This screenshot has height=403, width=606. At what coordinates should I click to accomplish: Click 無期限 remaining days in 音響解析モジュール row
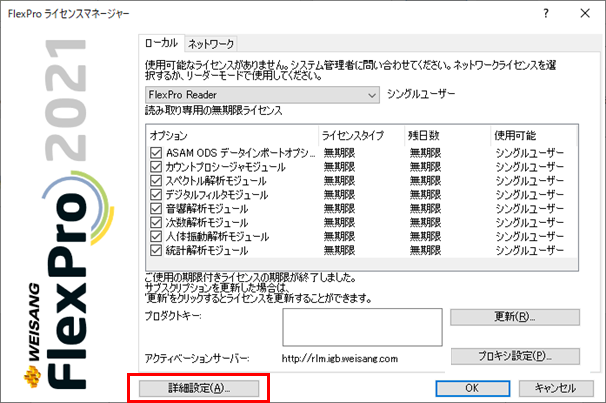point(426,209)
